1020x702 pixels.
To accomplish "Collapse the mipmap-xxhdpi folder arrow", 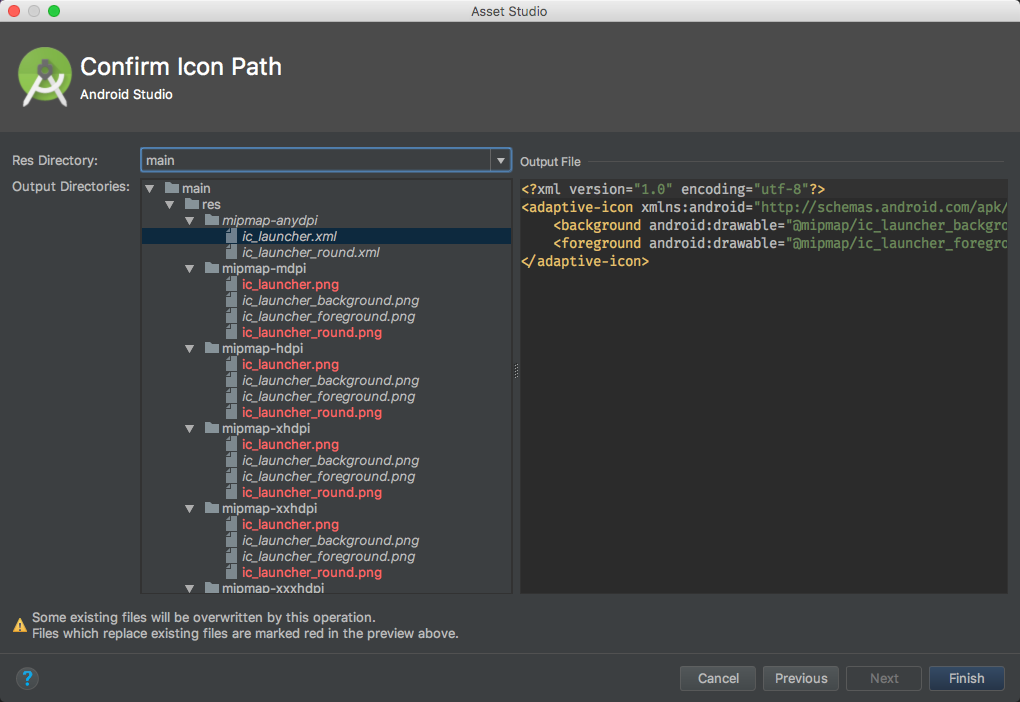I will 190,509.
